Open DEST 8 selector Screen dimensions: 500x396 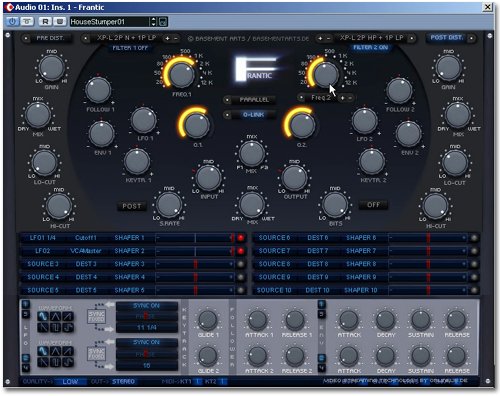(x=318, y=264)
